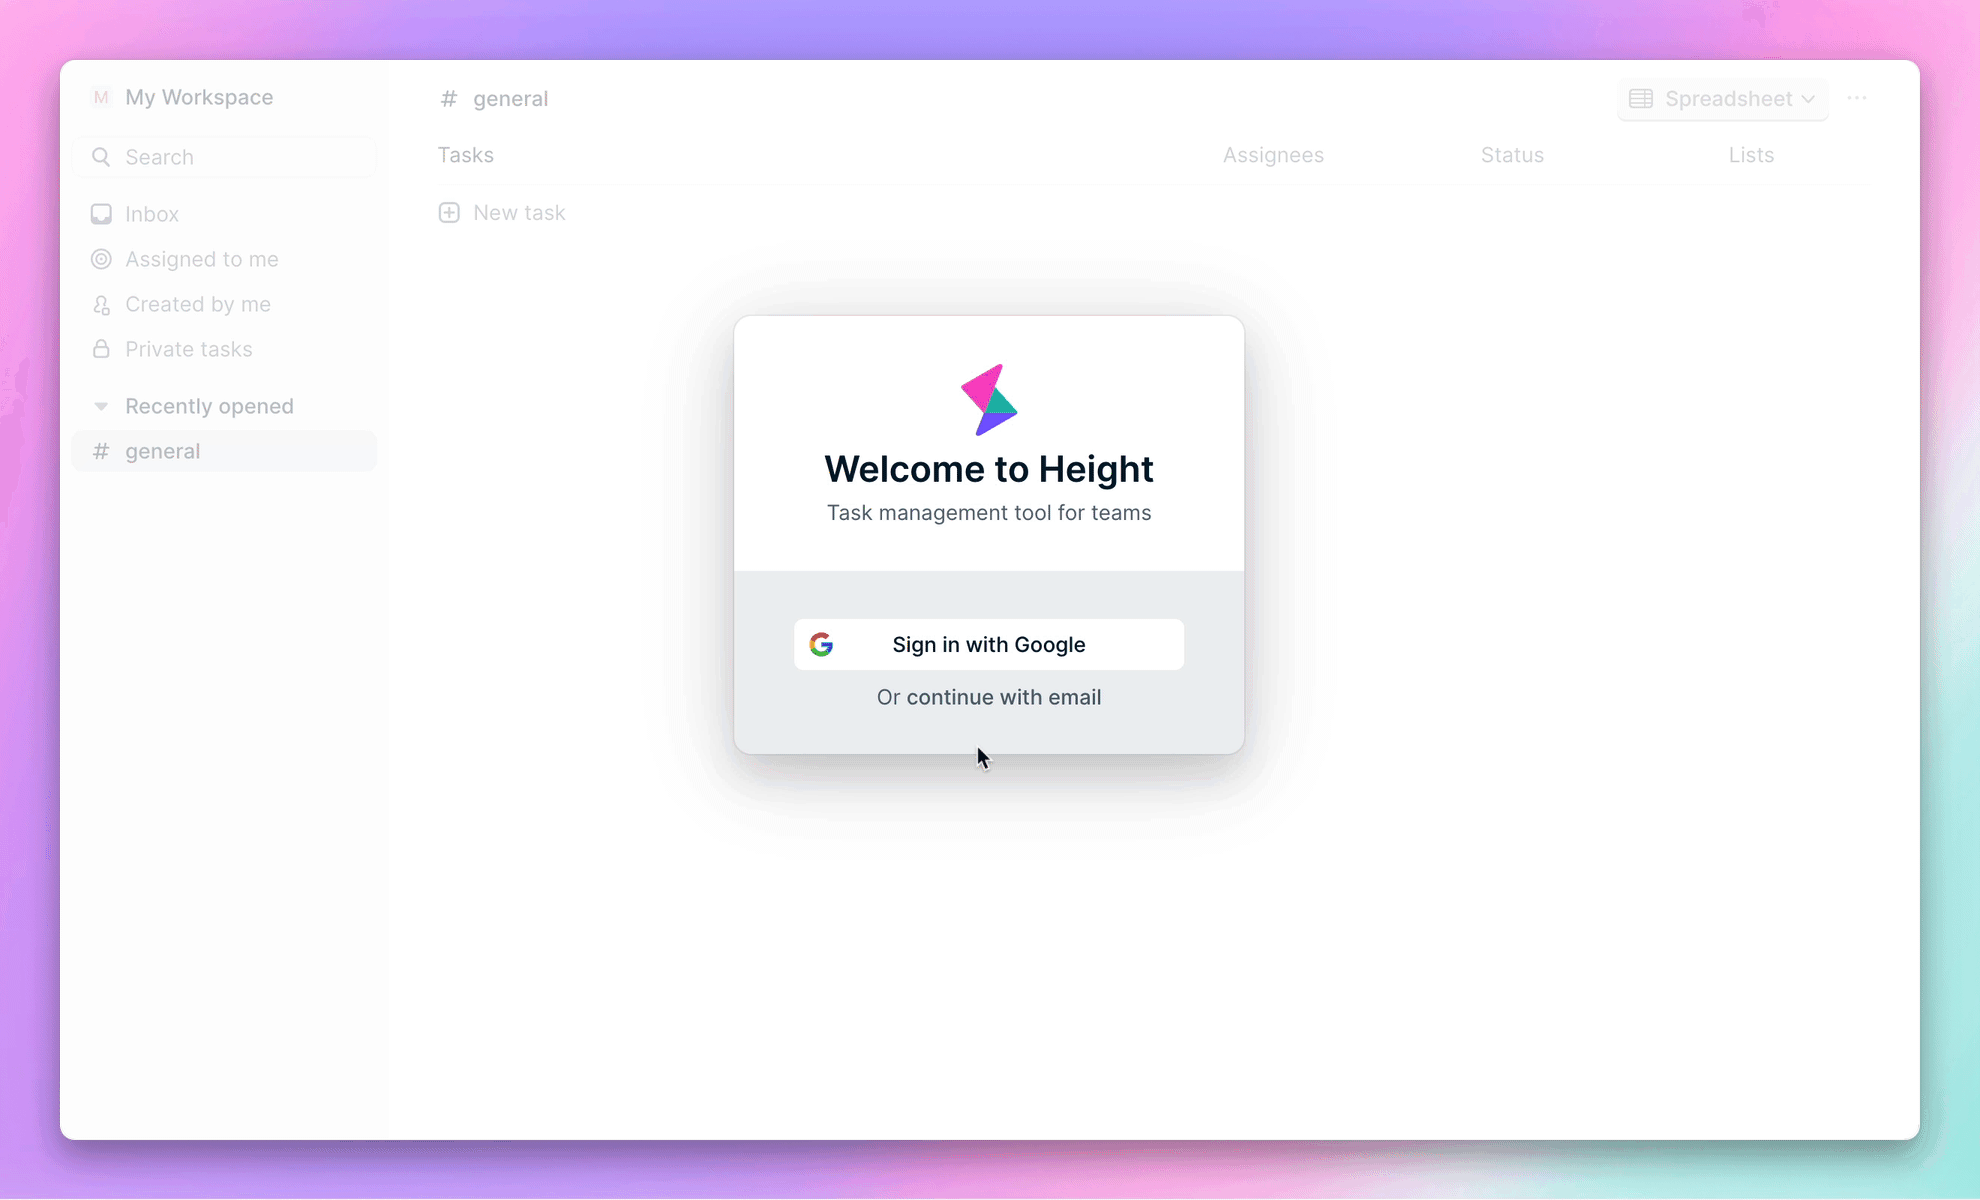The image size is (1980, 1200).
Task: Click the Status column header
Action: [x=1512, y=154]
